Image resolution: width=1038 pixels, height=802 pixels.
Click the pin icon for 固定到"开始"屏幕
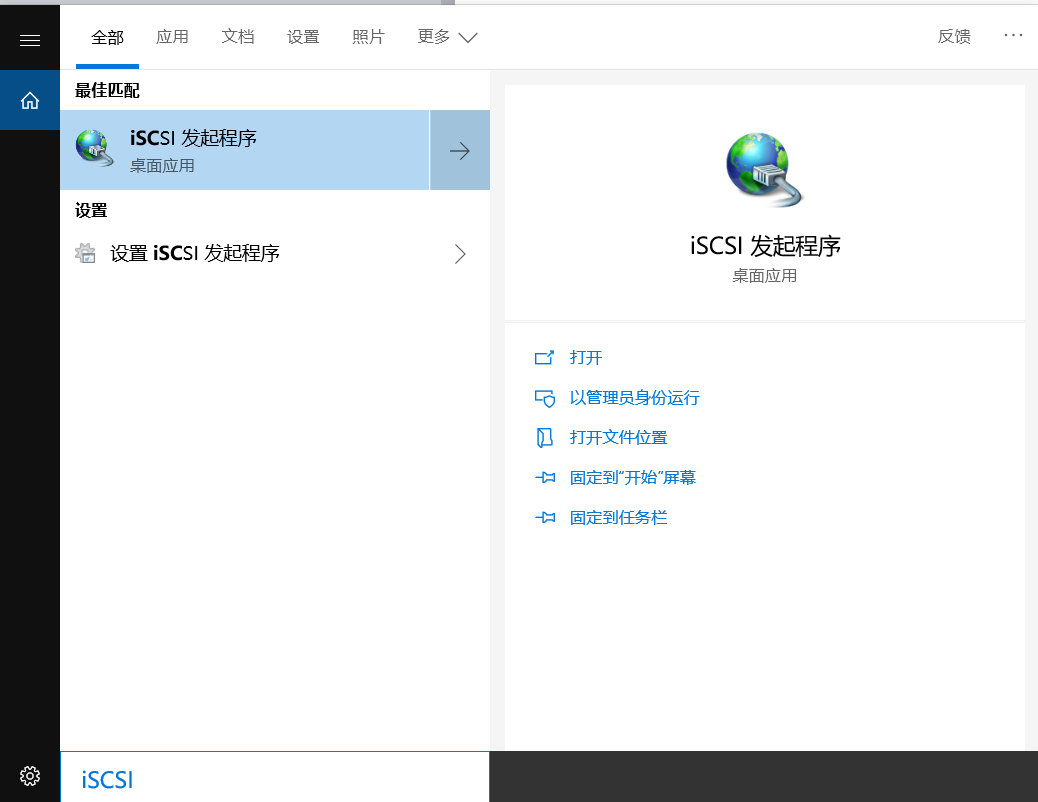[x=544, y=478]
